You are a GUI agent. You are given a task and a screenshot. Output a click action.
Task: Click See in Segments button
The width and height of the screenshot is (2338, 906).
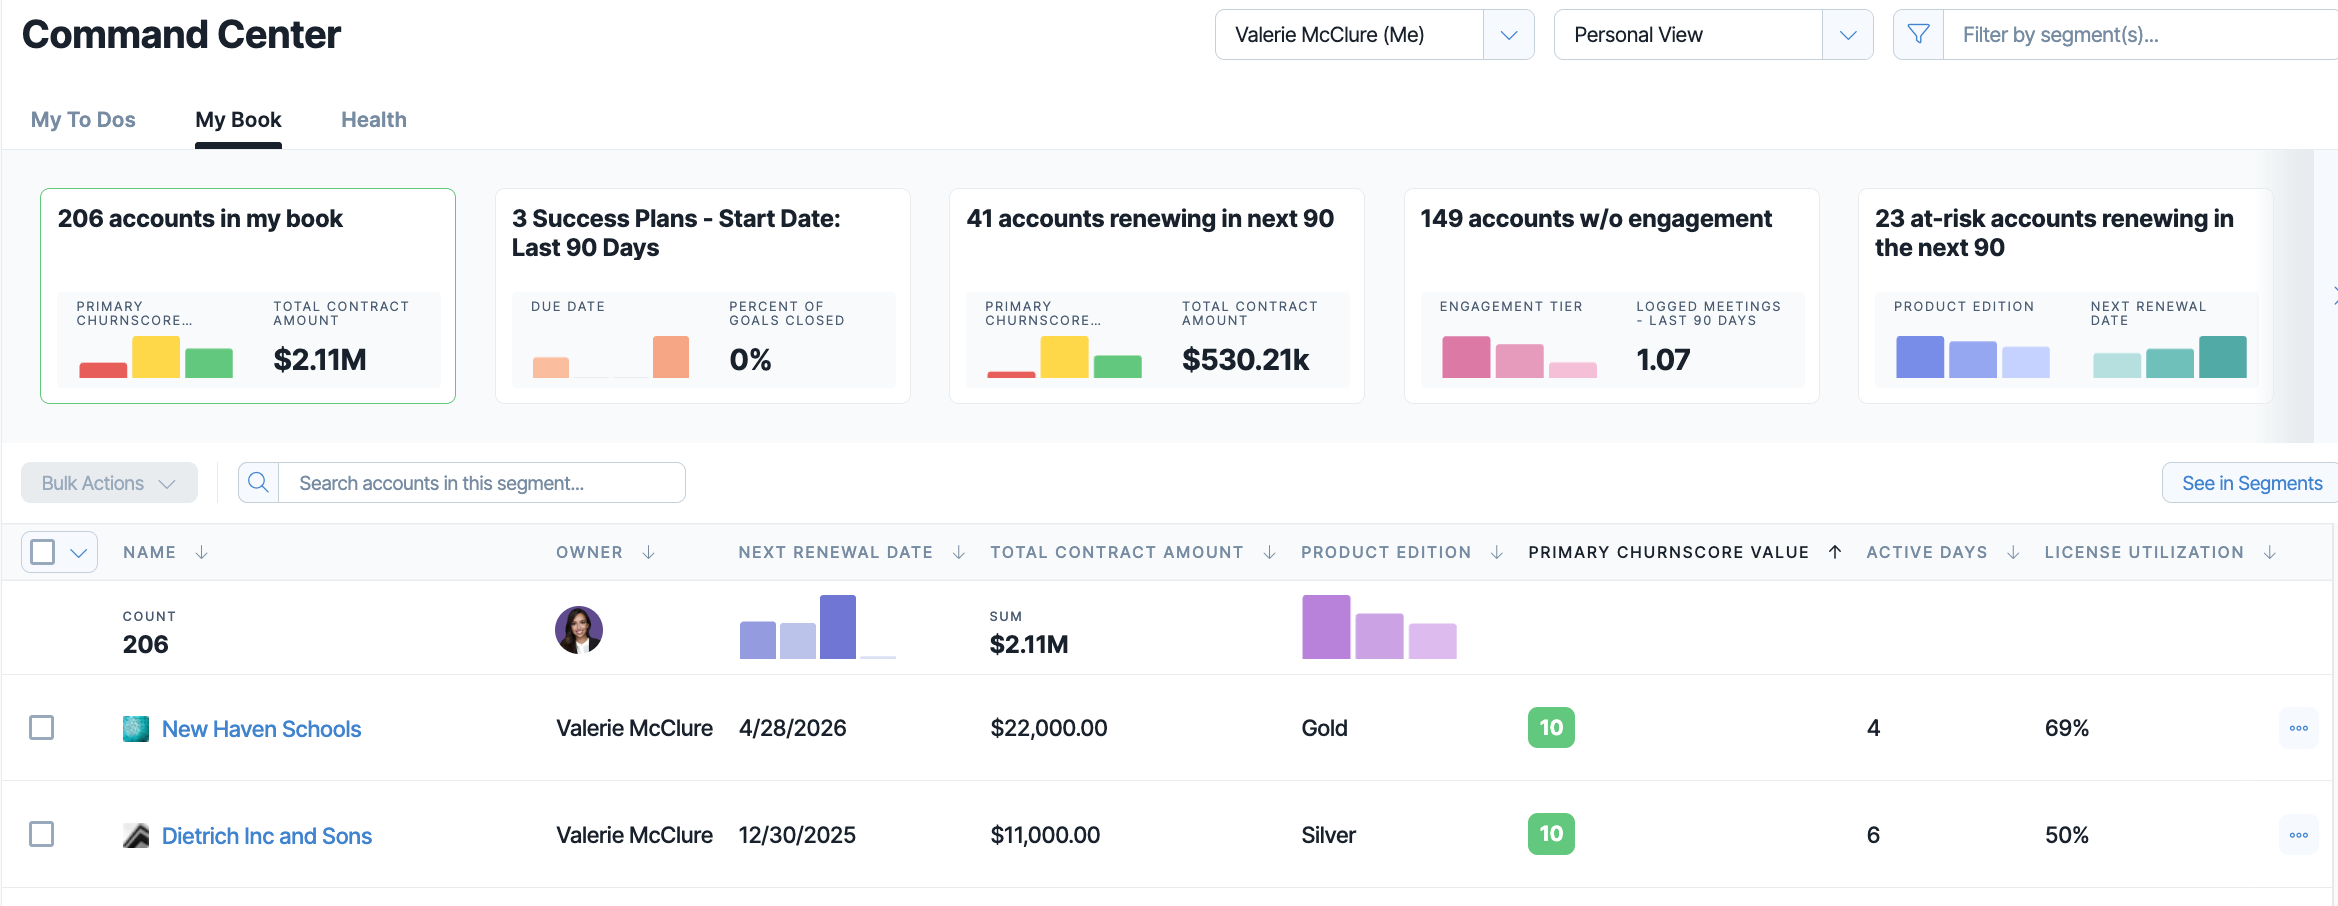2251,483
